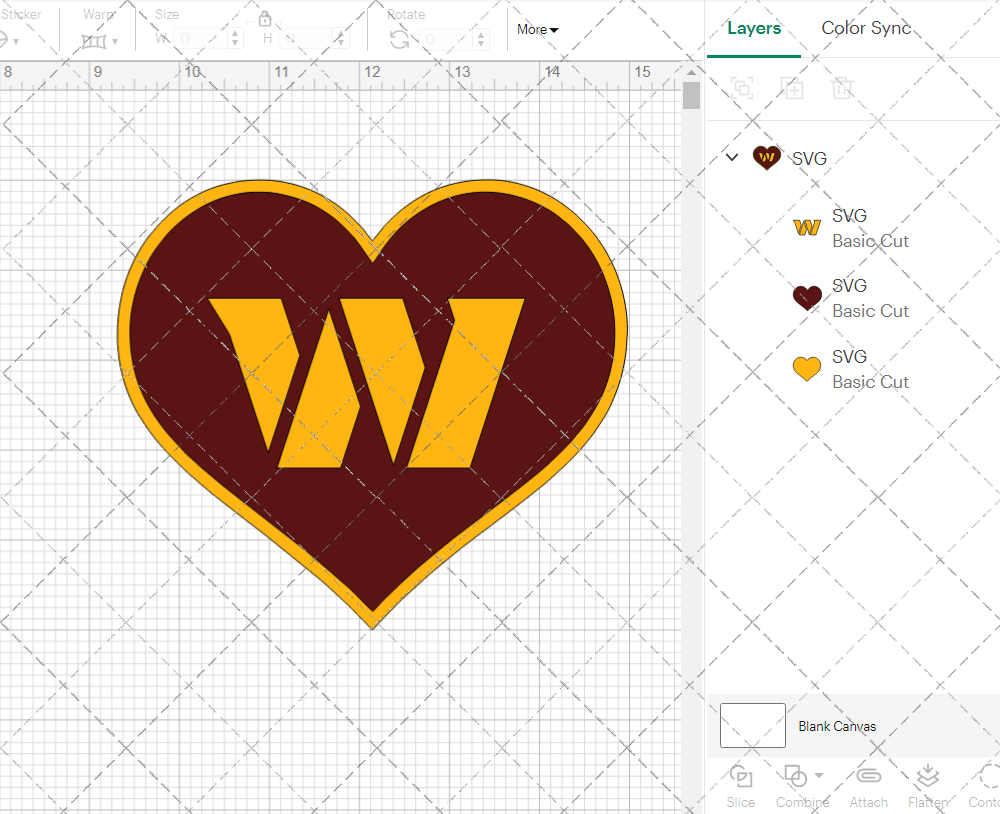The width and height of the screenshot is (1000, 814).
Task: Switch to the Layers tab
Action: pyautogui.click(x=754, y=28)
